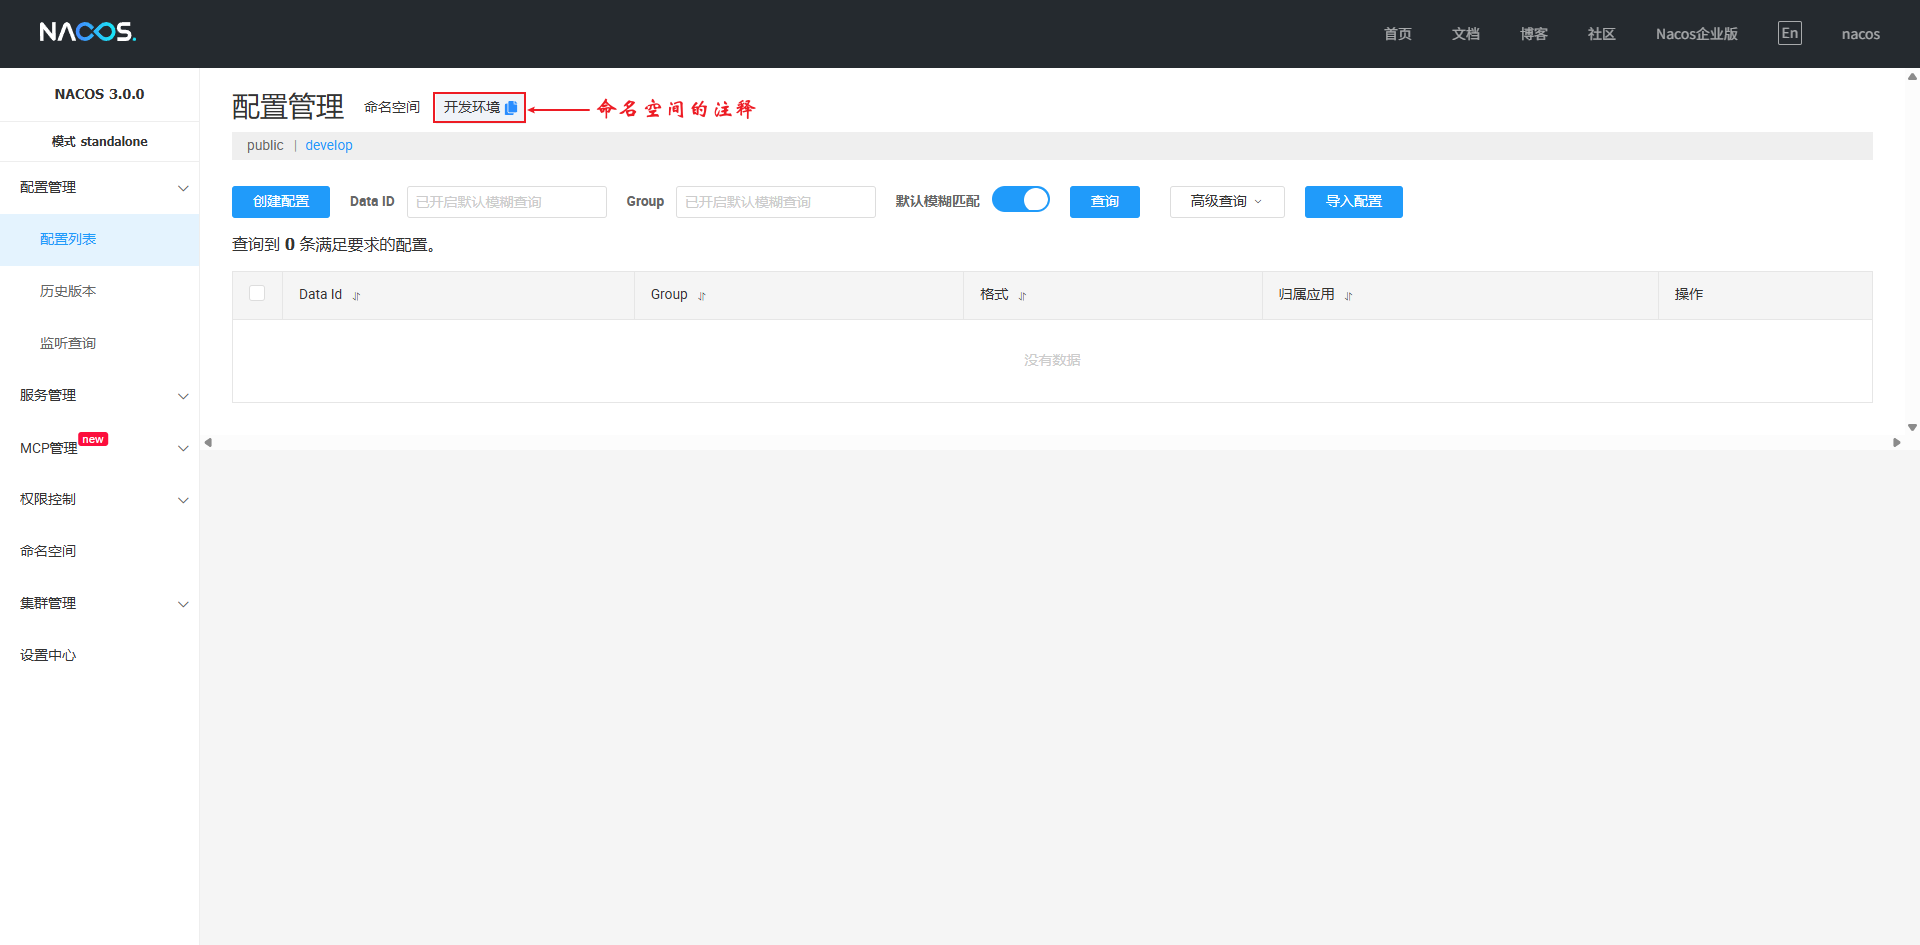
Task: Click the 创建配置 button
Action: coord(281,202)
